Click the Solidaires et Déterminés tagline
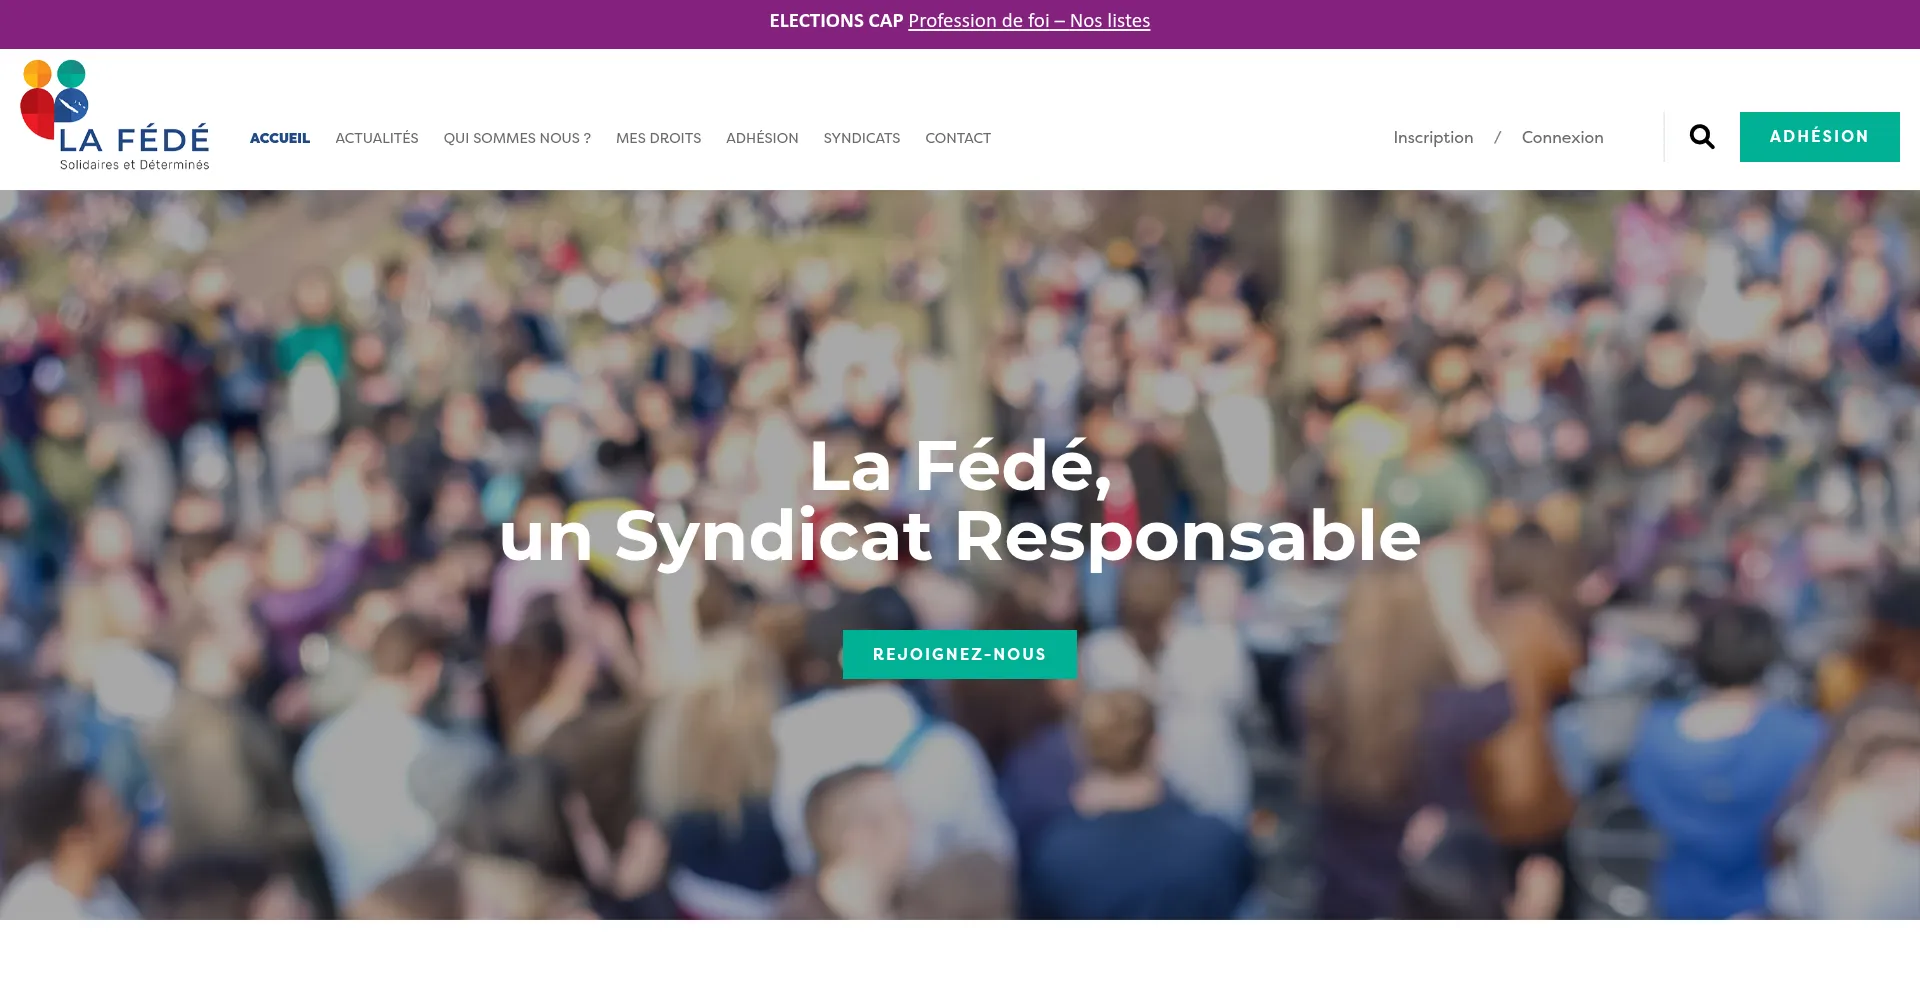1920x993 pixels. (135, 165)
